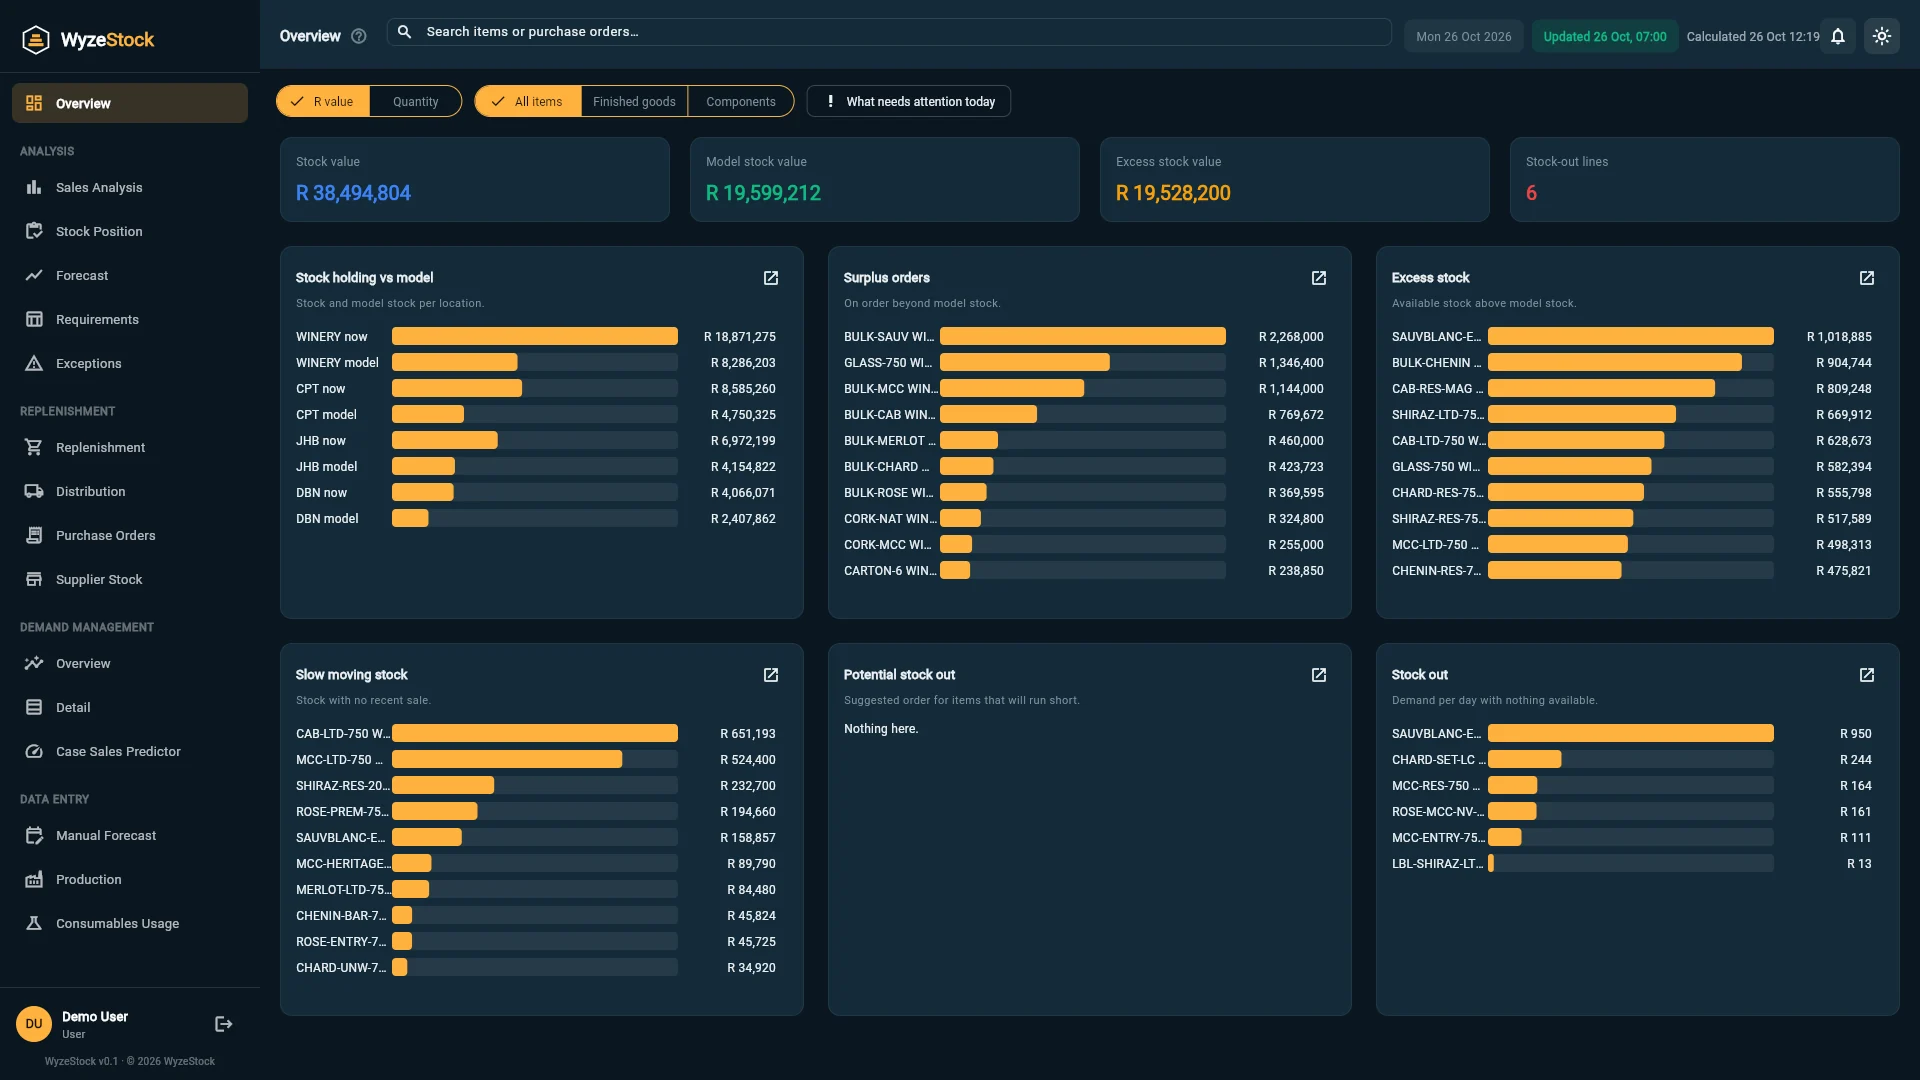Click the Exceptions warning triangle icon
Image resolution: width=1920 pixels, height=1080 pixels.
(x=34, y=363)
